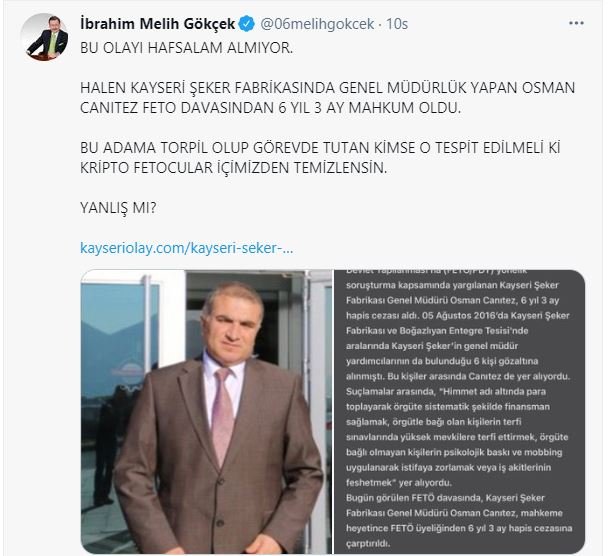Open the dark article screenshot image
This screenshot has width=611, height=556.
(459, 411)
